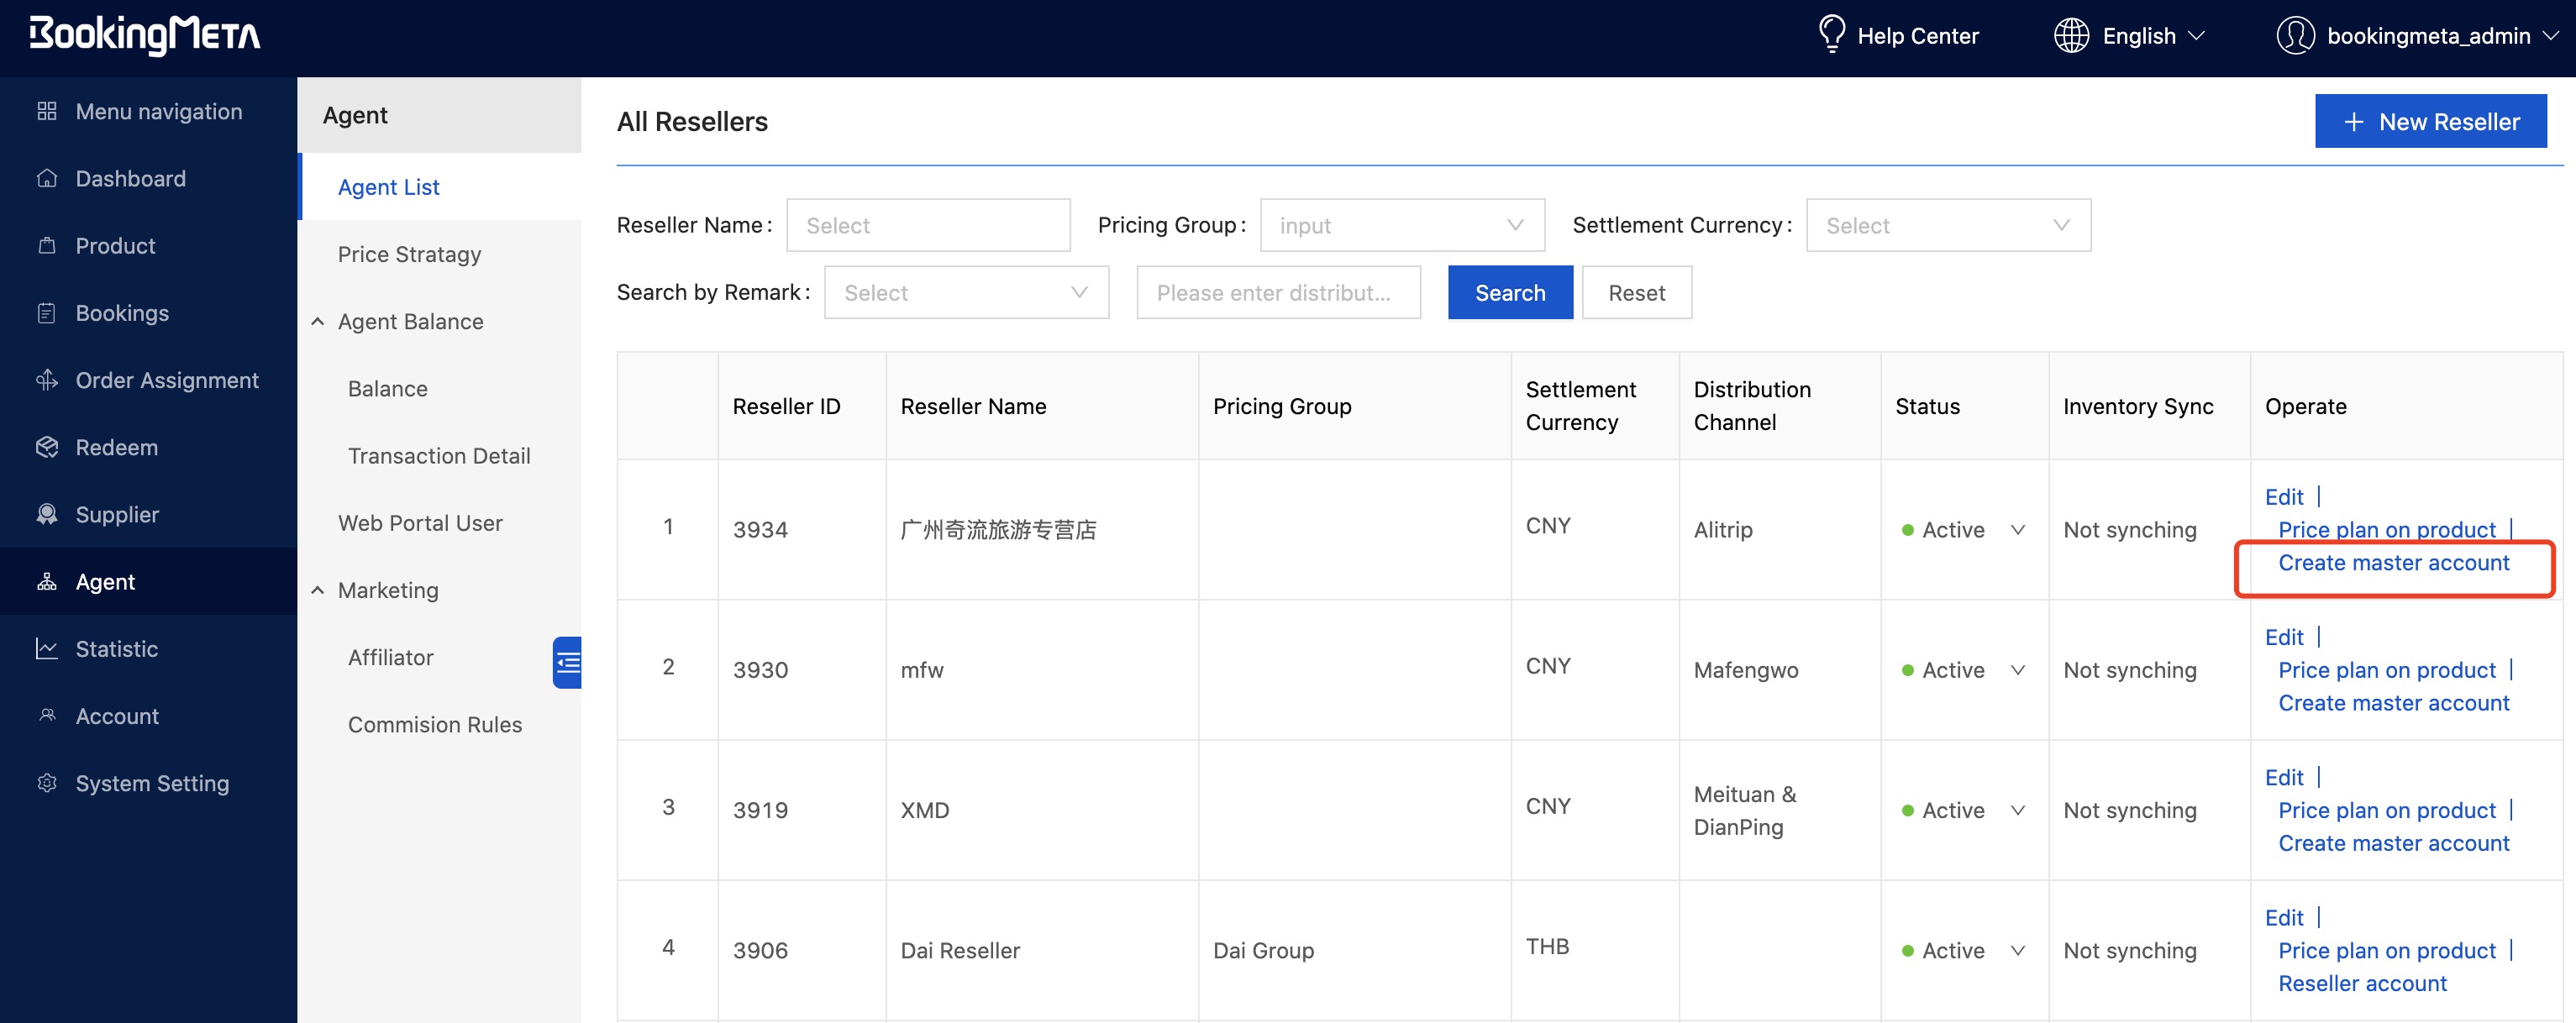Open Price Stratagy menu item
The width and height of the screenshot is (2576, 1023).
pyautogui.click(x=409, y=254)
